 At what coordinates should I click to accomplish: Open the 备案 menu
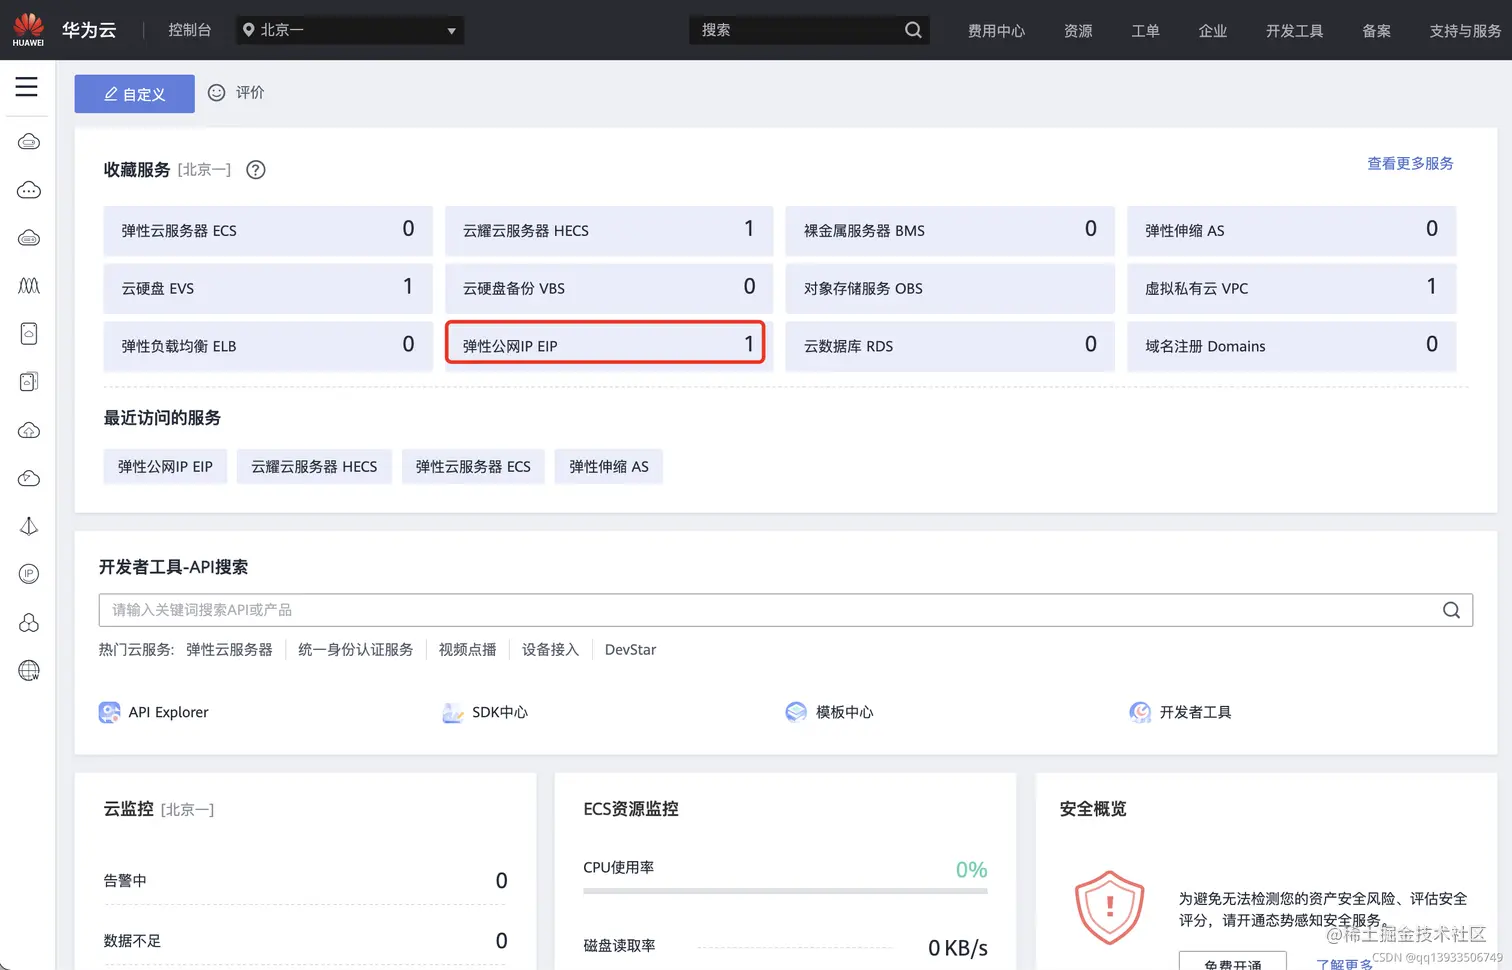(1376, 31)
